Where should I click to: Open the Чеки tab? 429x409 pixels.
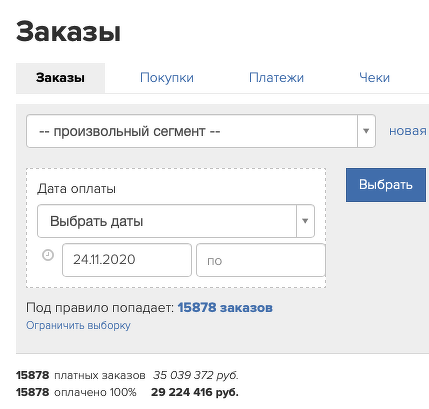pos(374,78)
